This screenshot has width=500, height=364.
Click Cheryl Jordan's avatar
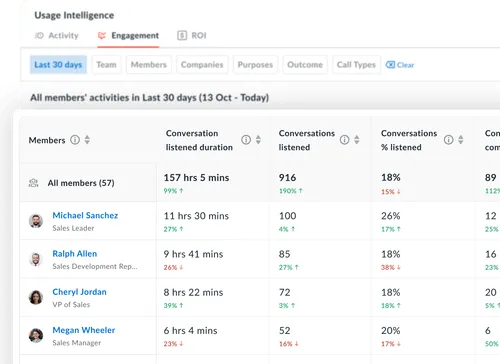36,297
